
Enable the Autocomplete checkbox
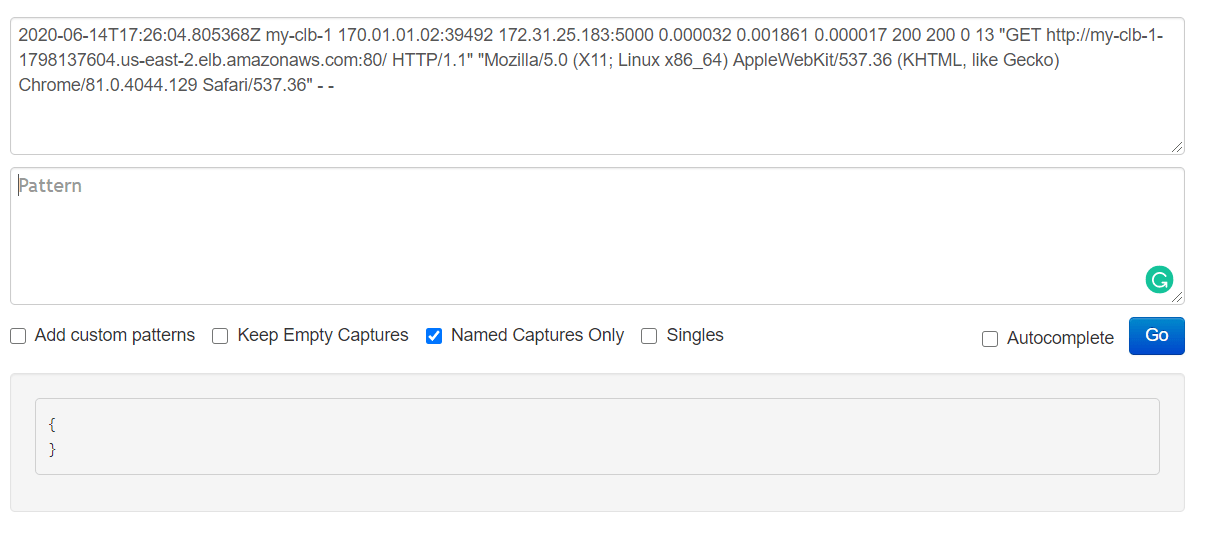990,339
